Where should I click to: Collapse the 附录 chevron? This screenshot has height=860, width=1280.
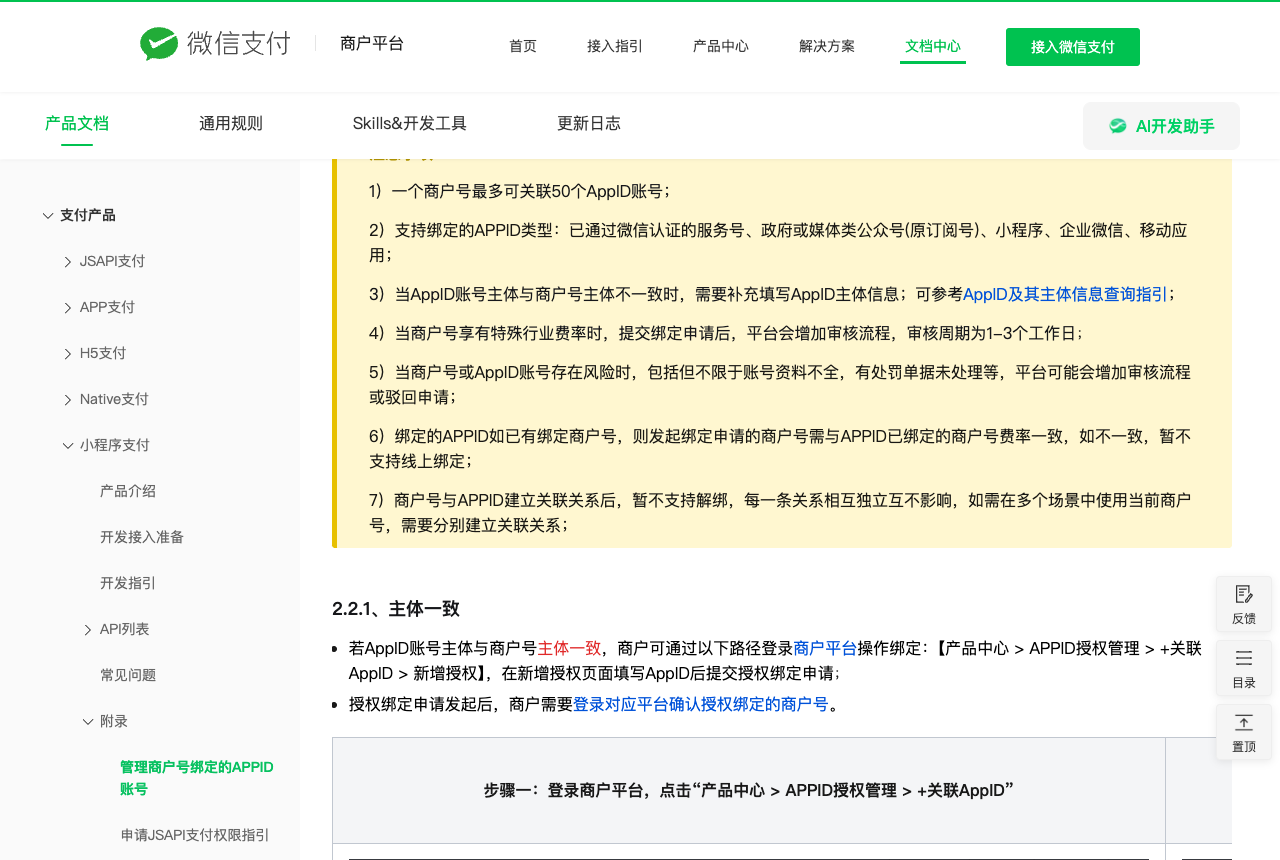88,721
